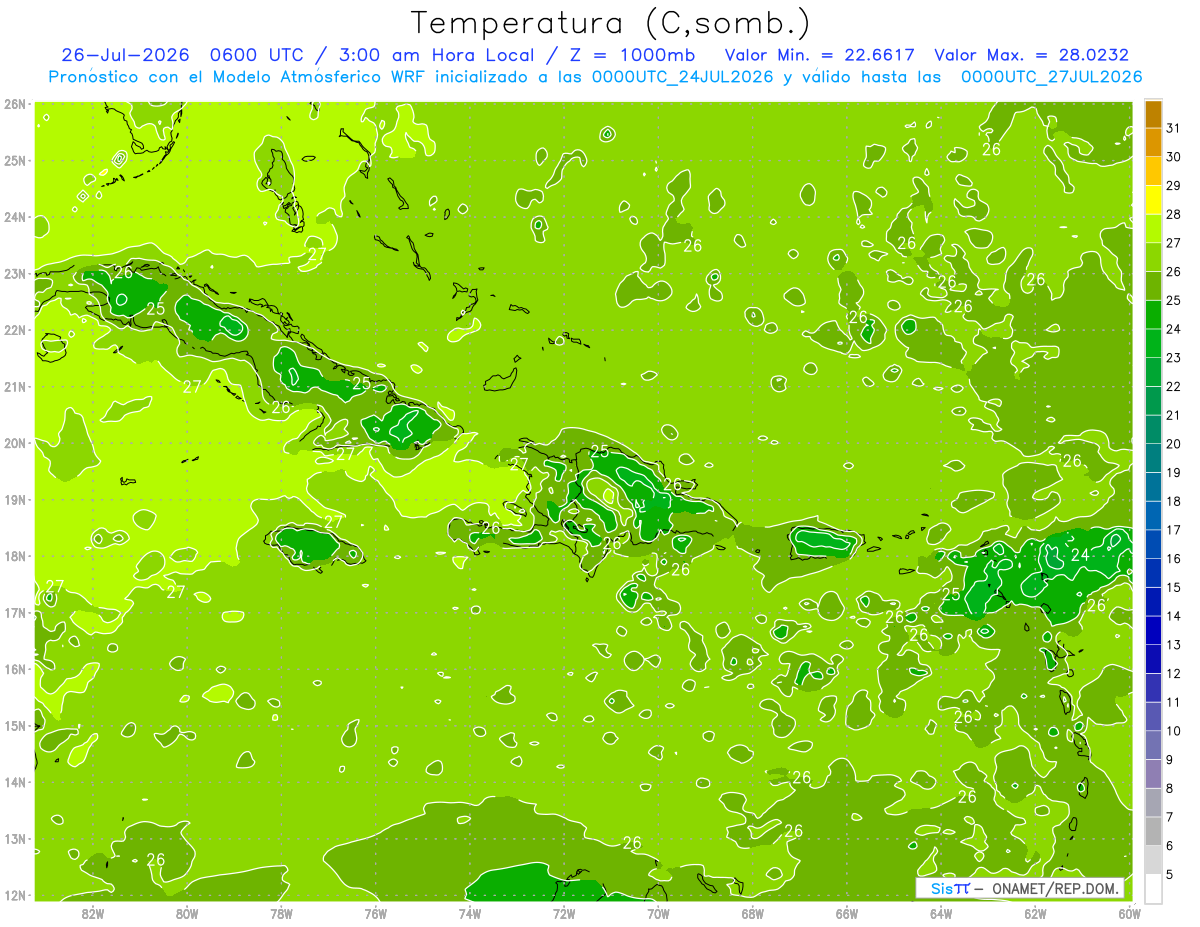Pick the yellow swatch between 28 and 29
This screenshot has height=927, width=1200.
coord(1153,200)
